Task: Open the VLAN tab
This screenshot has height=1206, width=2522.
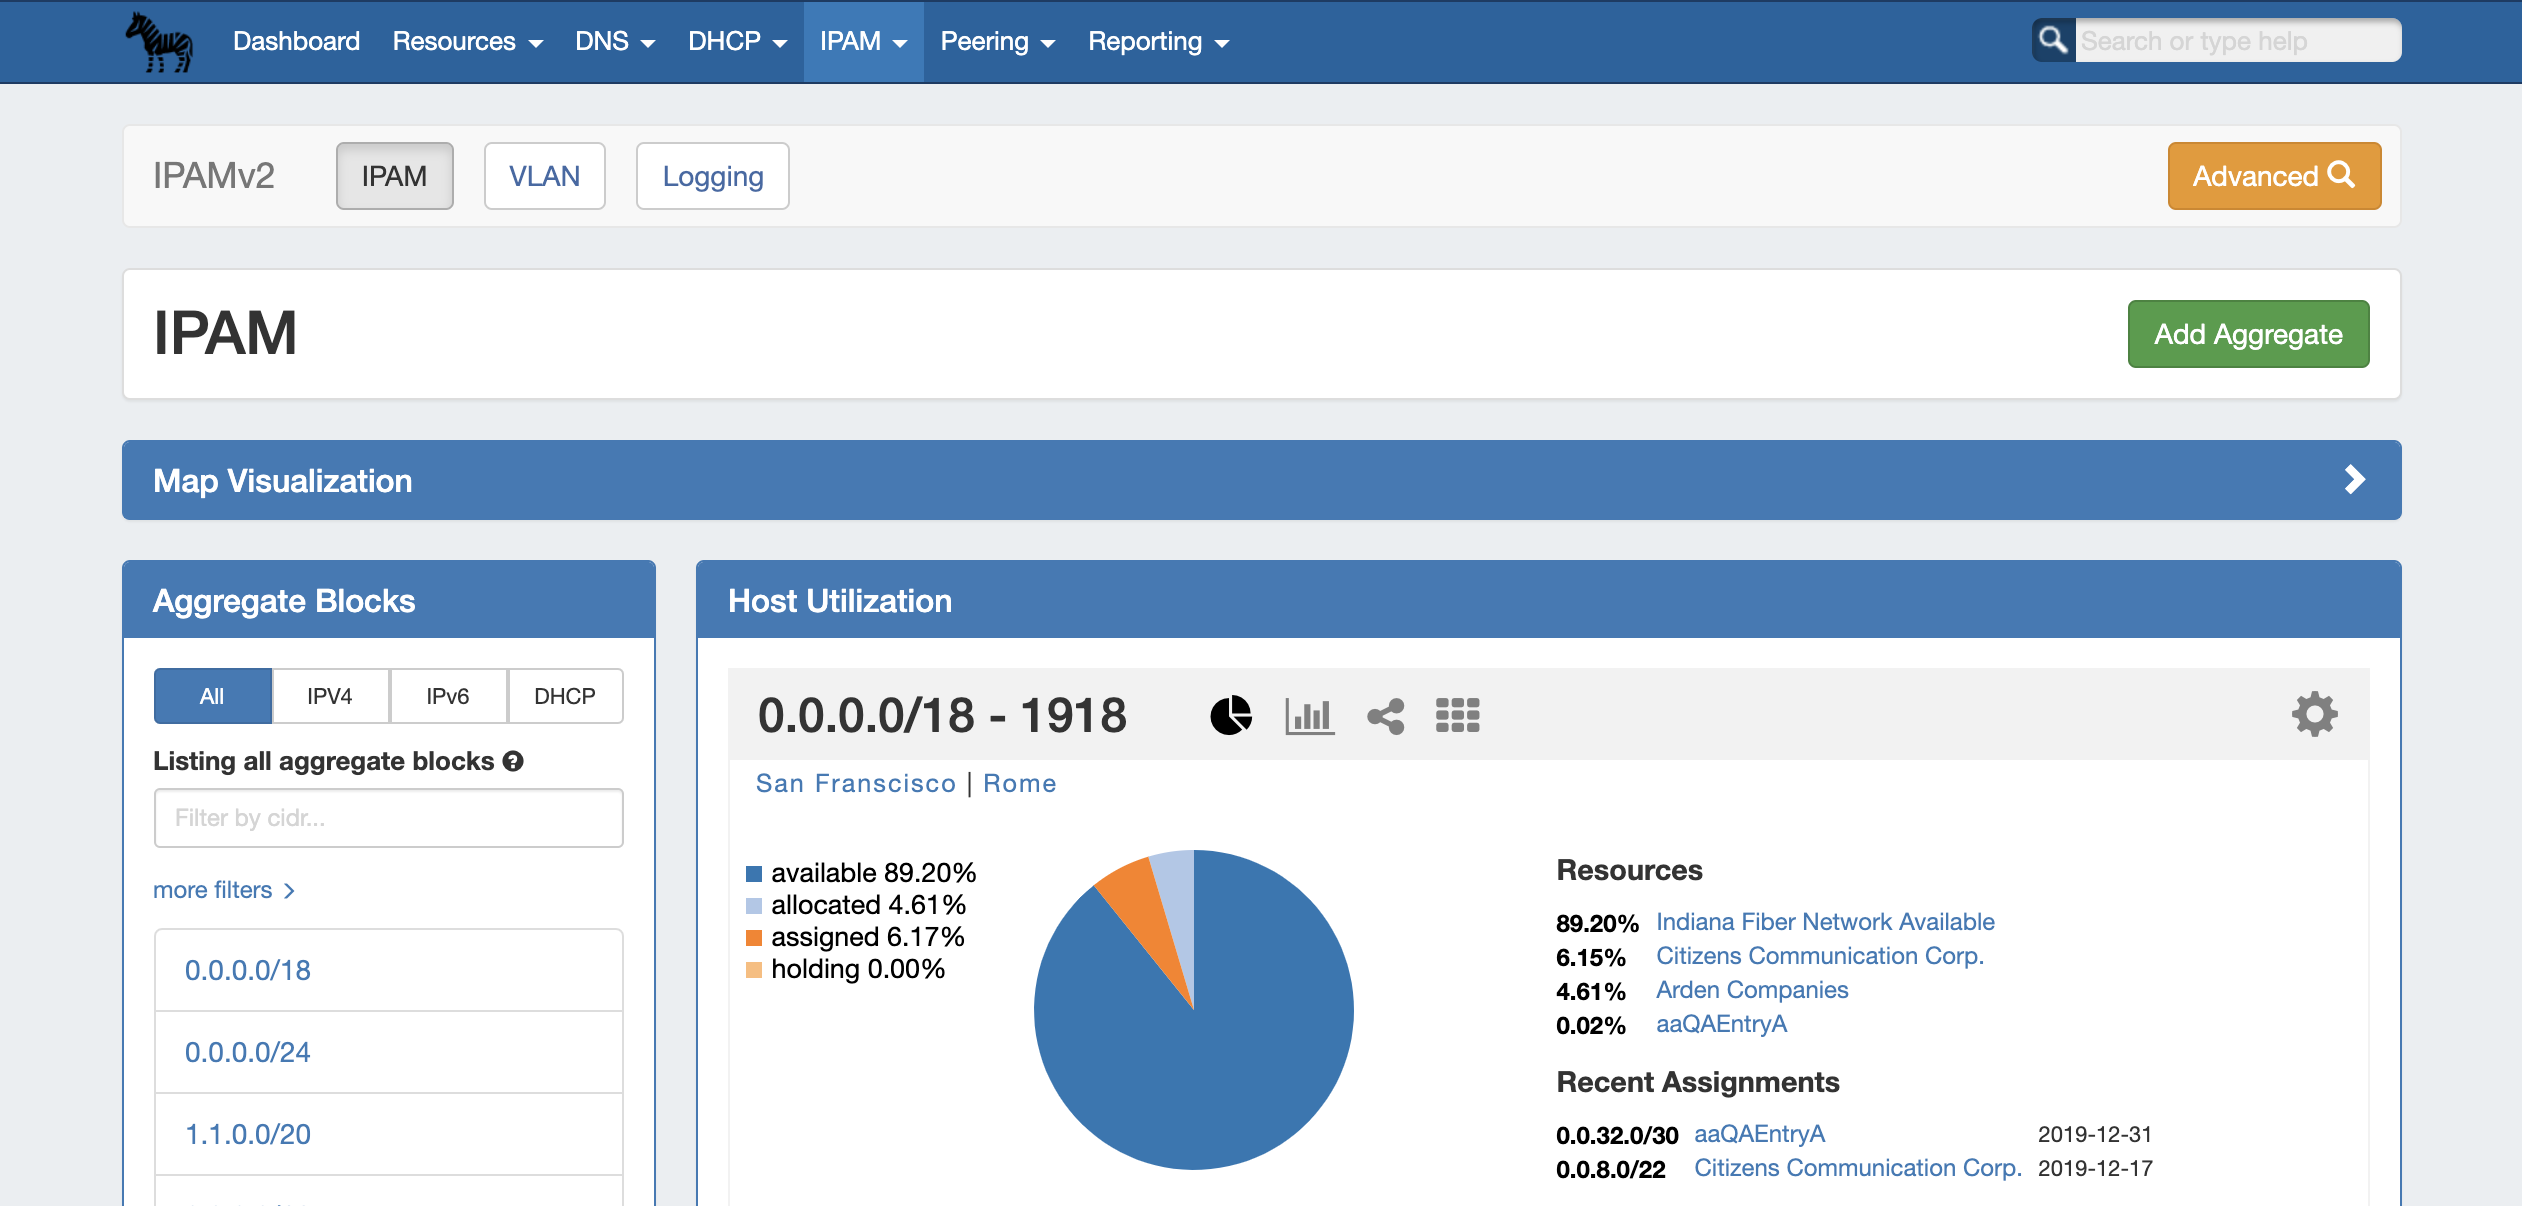Action: (544, 176)
